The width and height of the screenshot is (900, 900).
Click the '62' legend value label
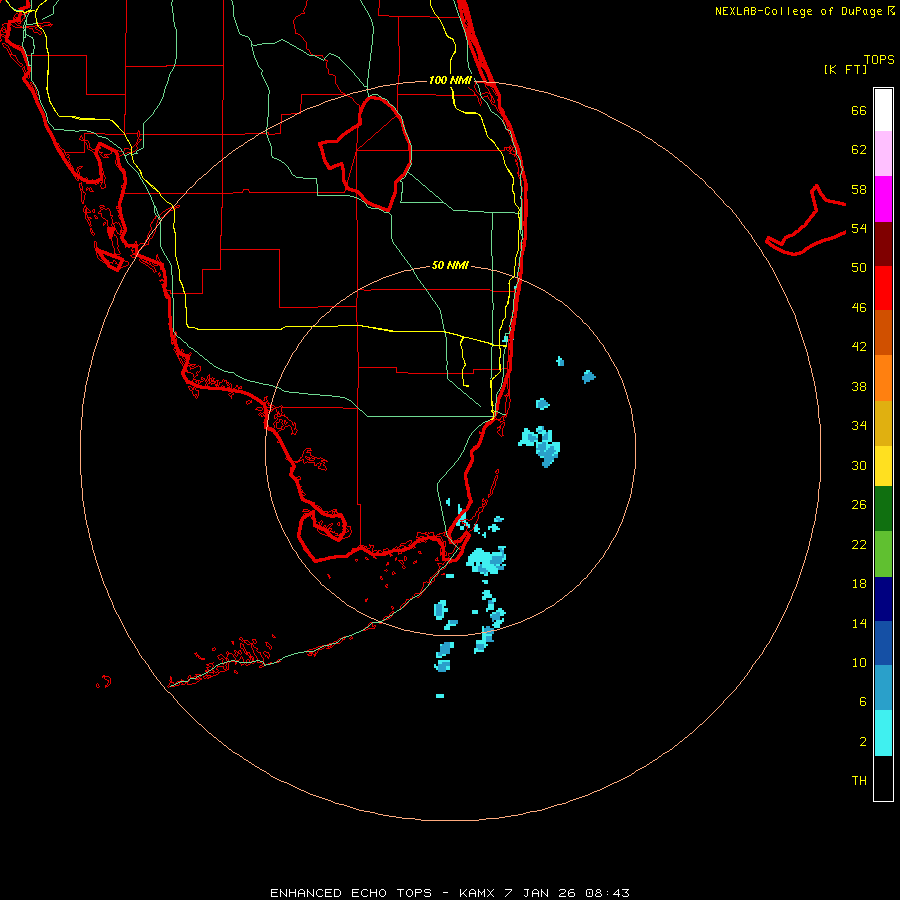(x=859, y=150)
